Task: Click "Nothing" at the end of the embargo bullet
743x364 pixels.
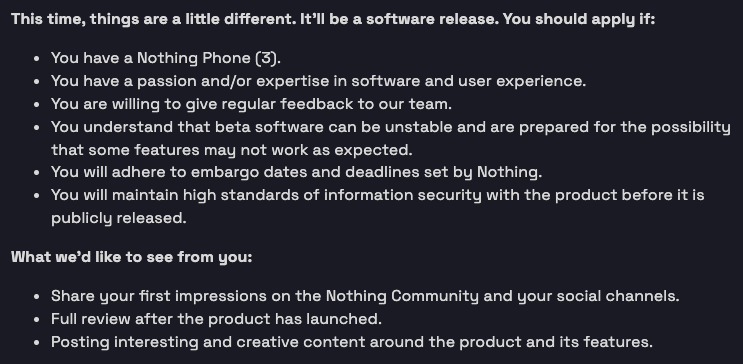Action: pyautogui.click(x=507, y=172)
